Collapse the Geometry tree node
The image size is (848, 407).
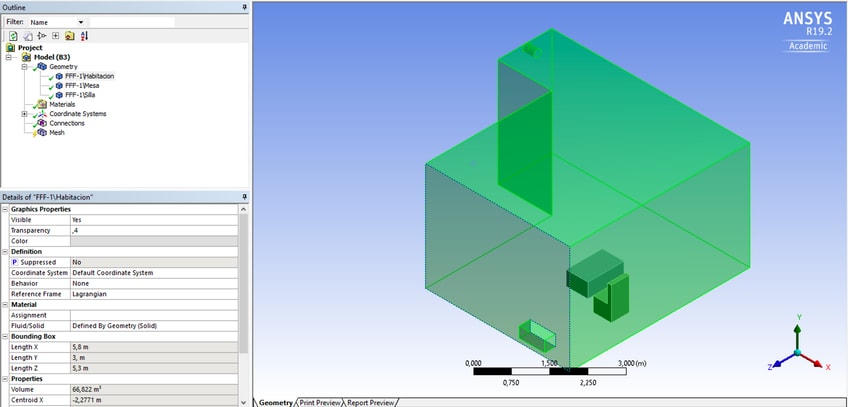(24, 66)
